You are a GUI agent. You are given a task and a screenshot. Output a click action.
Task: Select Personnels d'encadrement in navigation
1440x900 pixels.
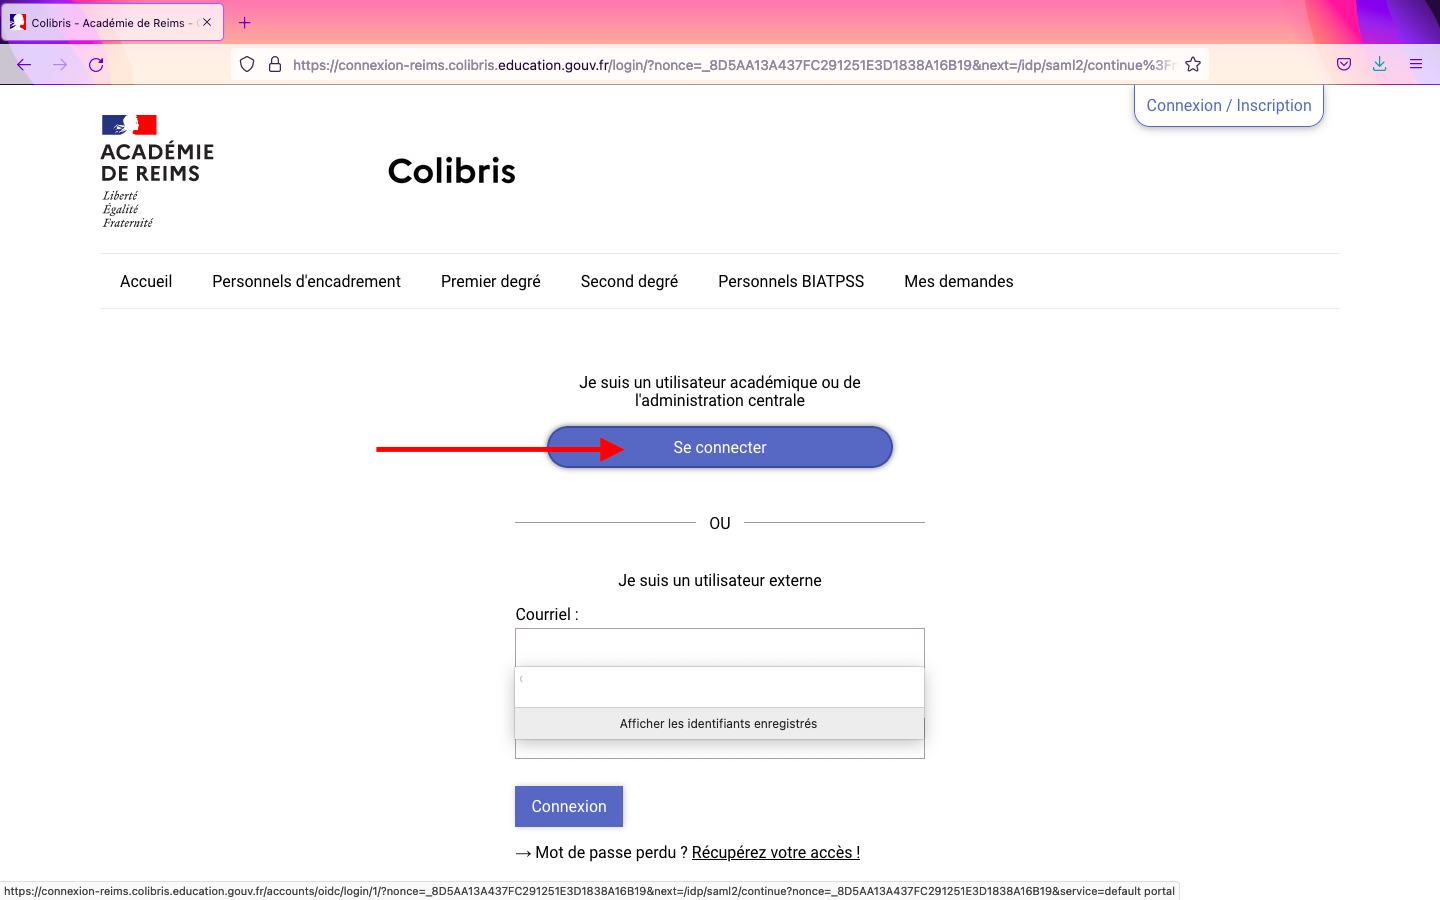306,282
